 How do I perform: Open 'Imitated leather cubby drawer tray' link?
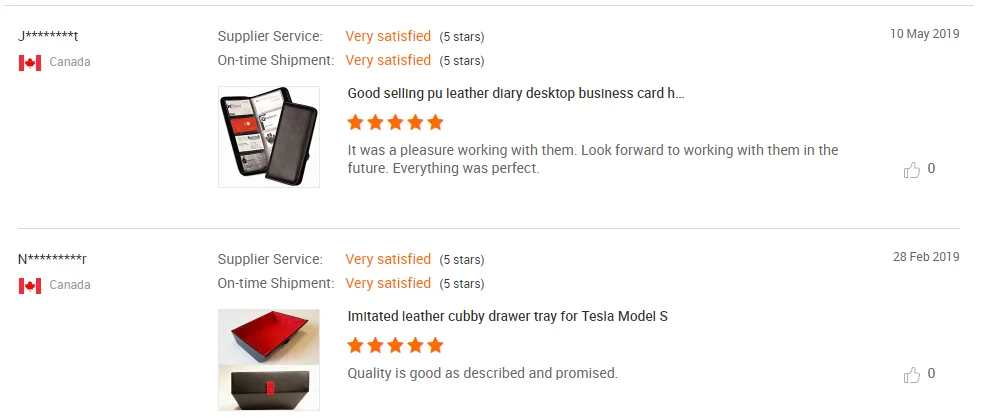(507, 316)
